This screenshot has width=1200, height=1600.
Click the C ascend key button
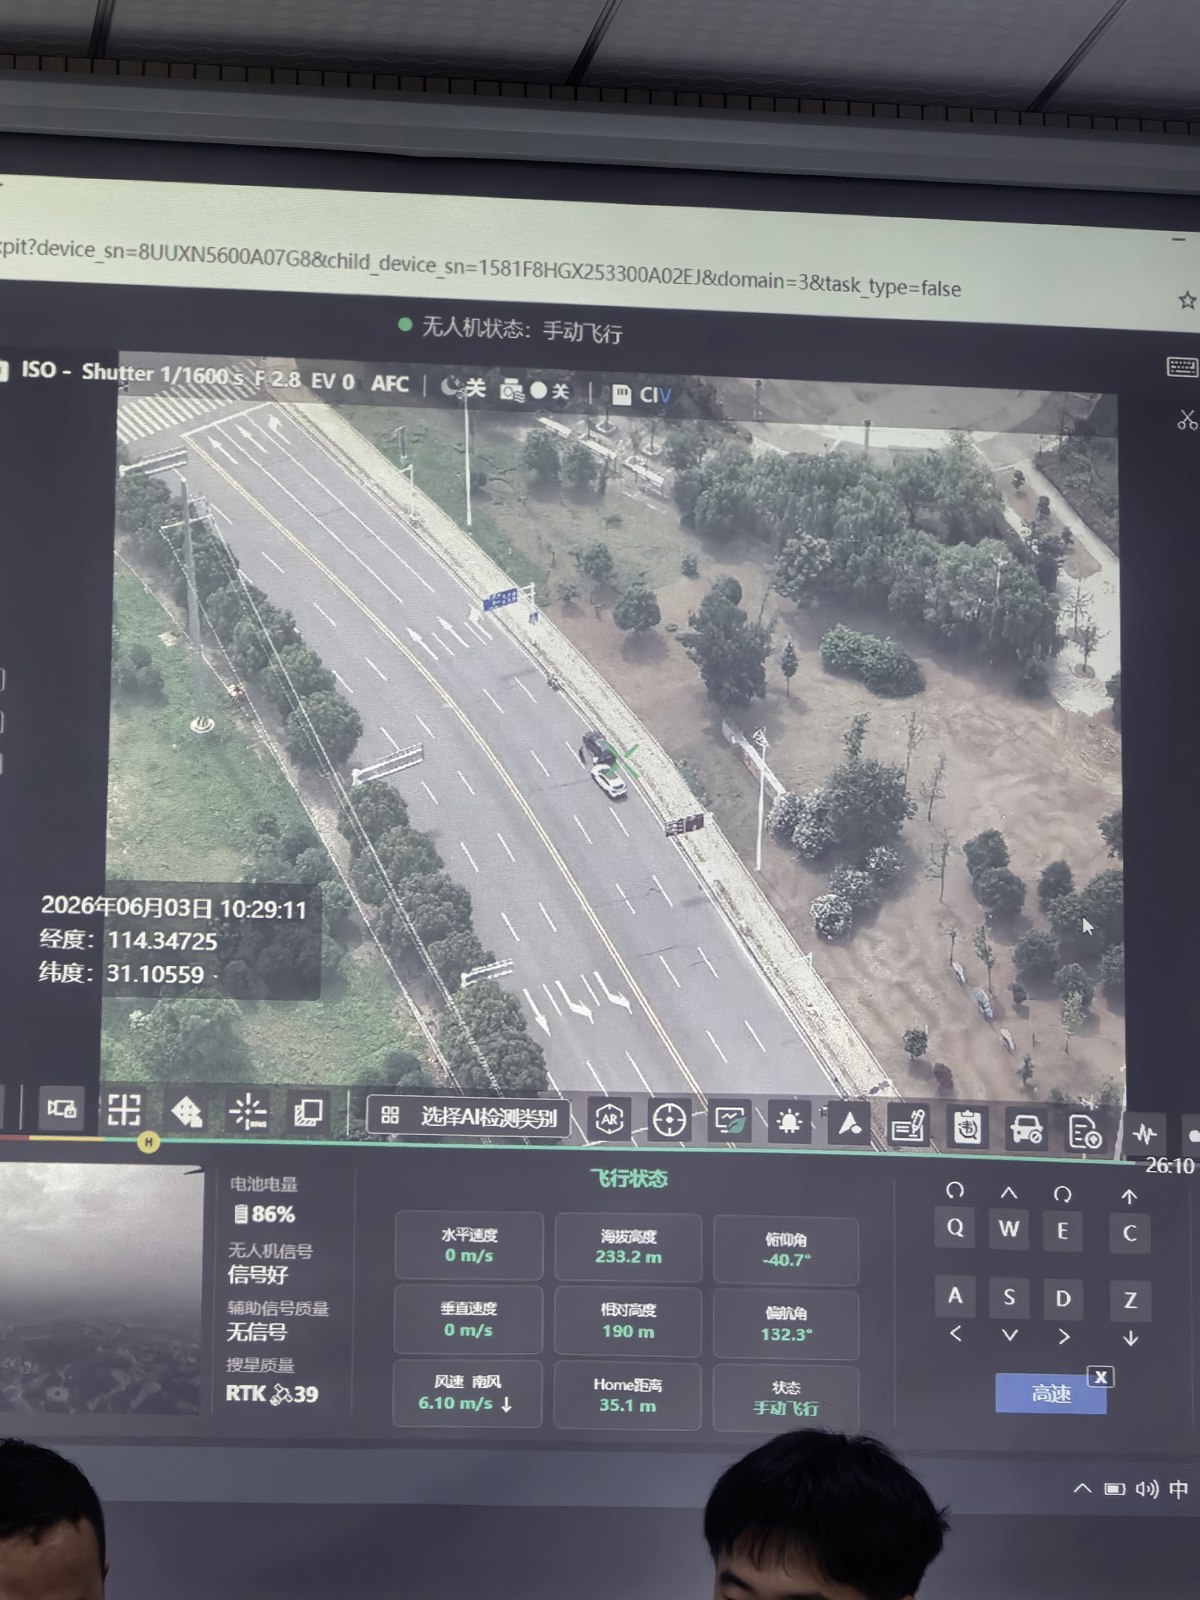pyautogui.click(x=1130, y=1232)
